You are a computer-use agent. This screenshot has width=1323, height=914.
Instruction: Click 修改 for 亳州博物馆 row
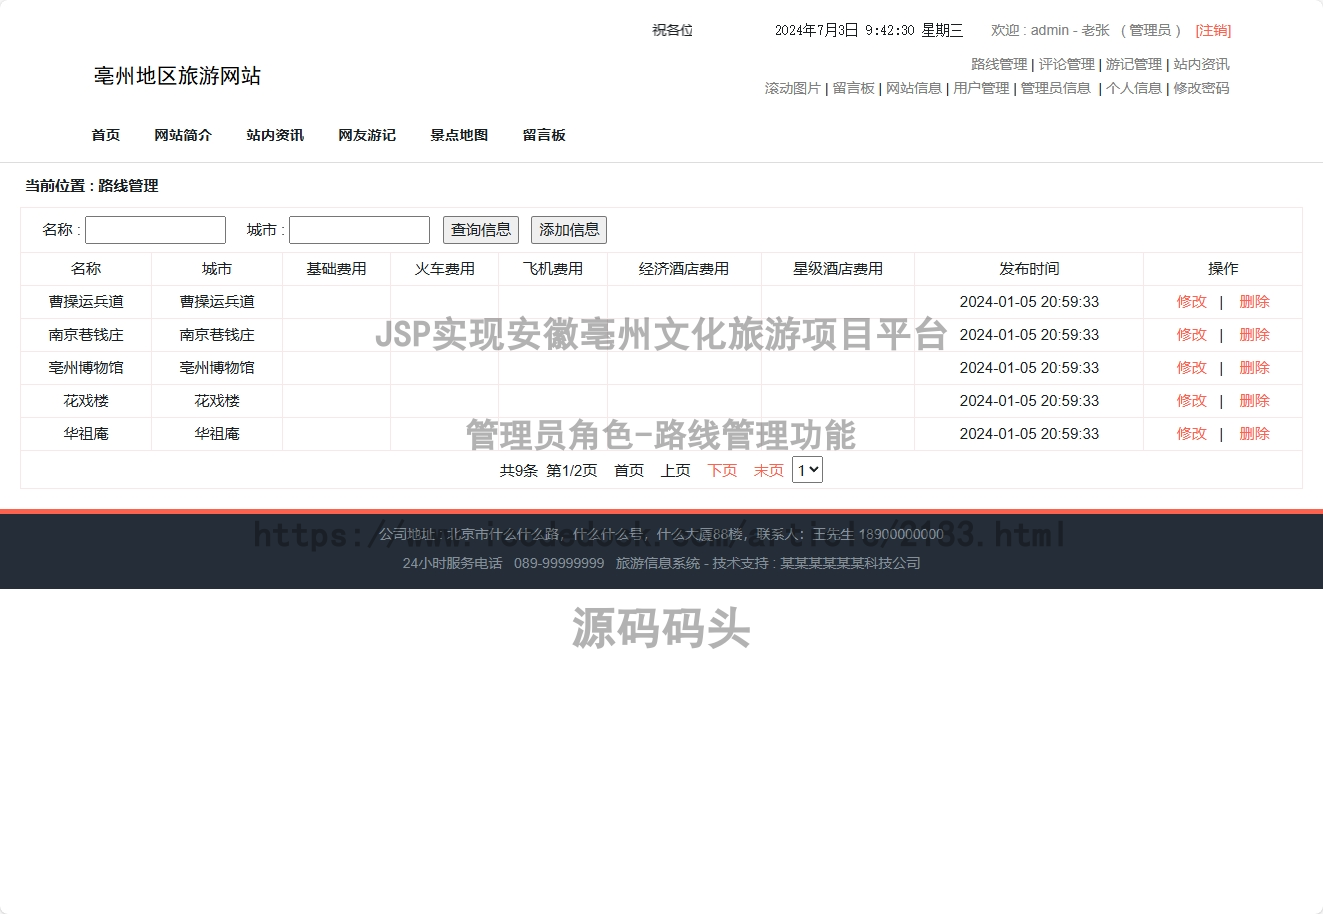click(1191, 367)
